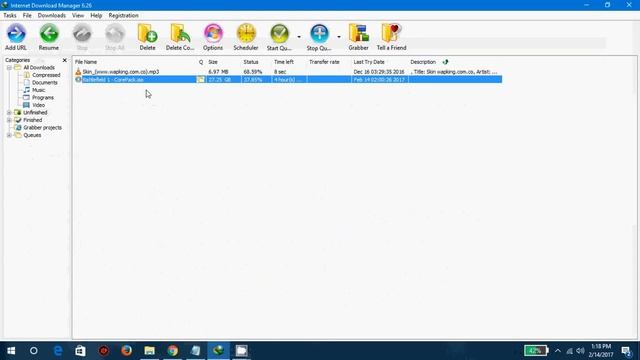Expand the Finished tree node
The height and width of the screenshot is (360, 640).
coord(9,120)
